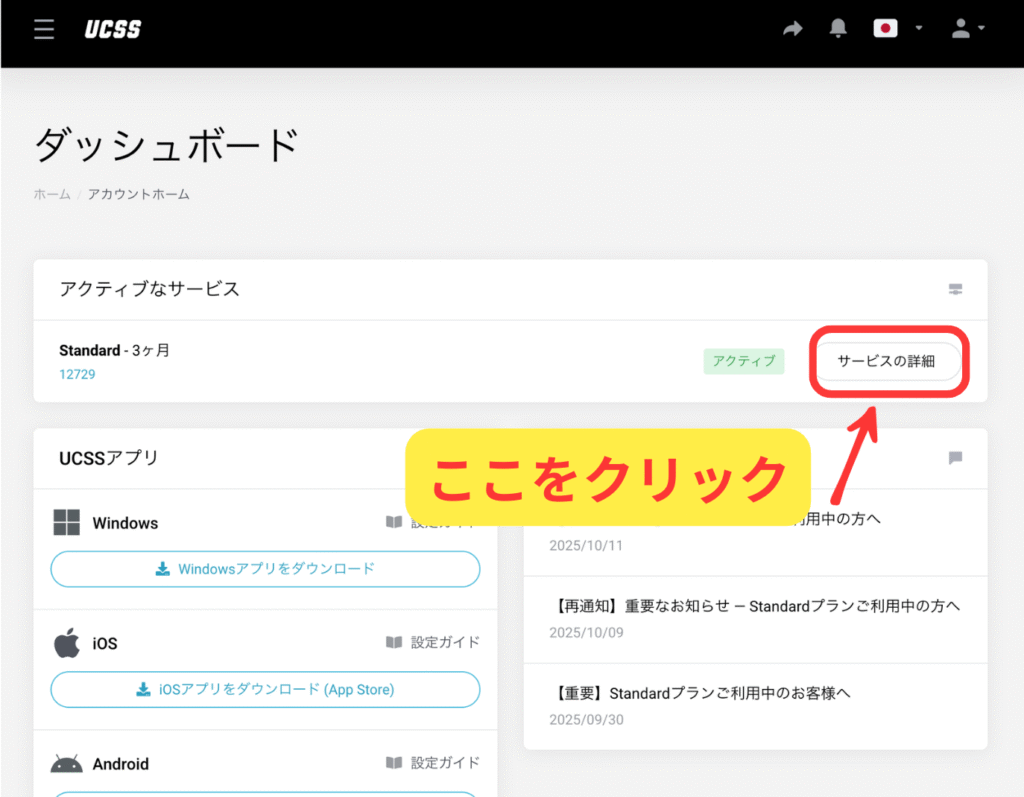Open service ID 12729 link

[x=77, y=374]
